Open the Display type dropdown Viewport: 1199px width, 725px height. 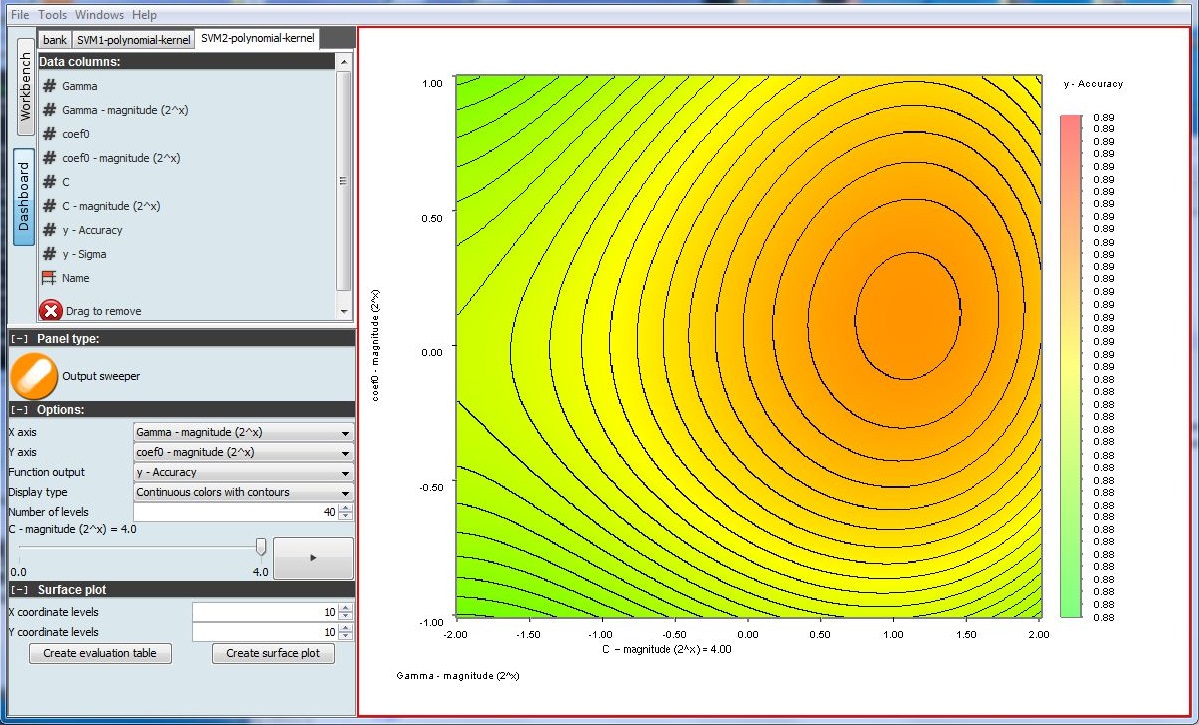pyautogui.click(x=243, y=493)
